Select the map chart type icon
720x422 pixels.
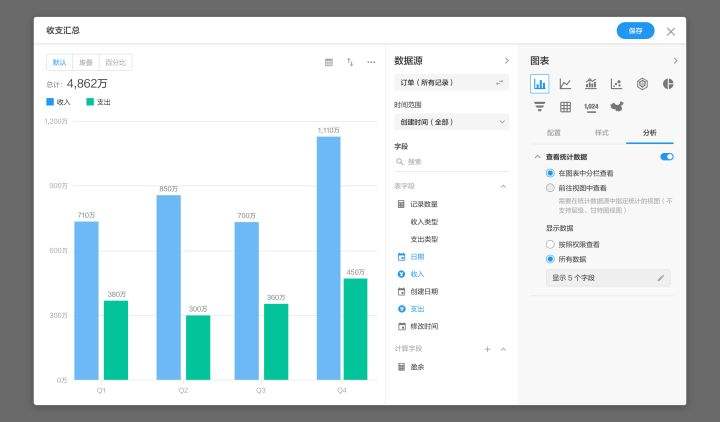[x=617, y=107]
